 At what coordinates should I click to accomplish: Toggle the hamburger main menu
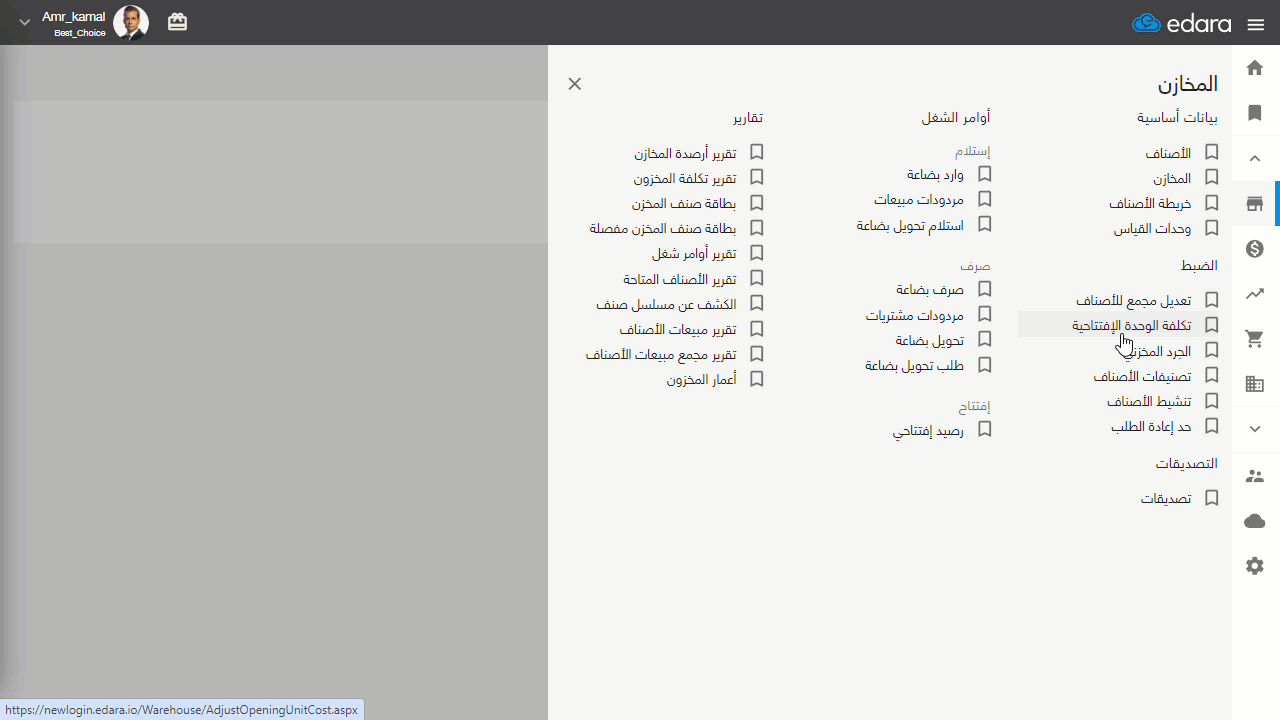tap(1256, 24)
